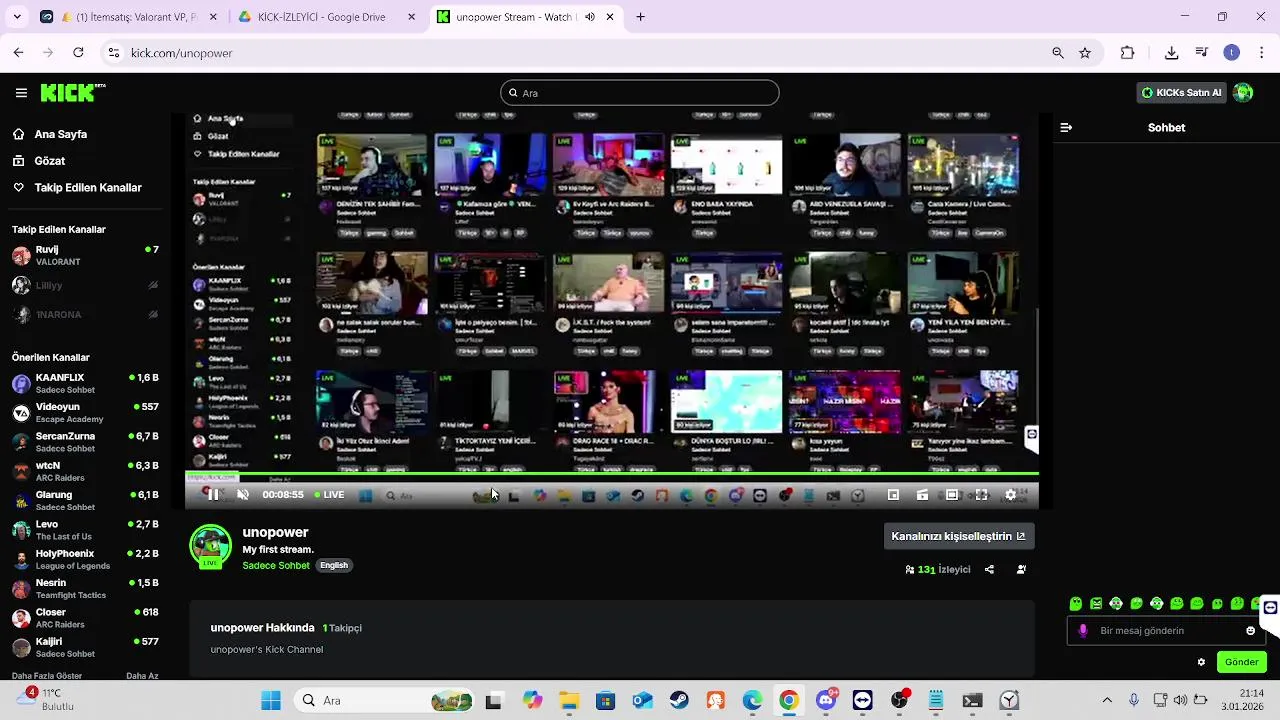Image resolution: width=1280 pixels, height=720 pixels.
Task: Mute the unopower Stream browser tab
Action: point(589,17)
